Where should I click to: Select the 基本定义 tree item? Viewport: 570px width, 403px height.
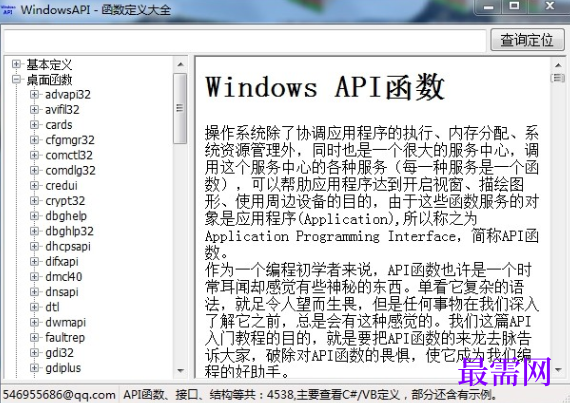click(49, 65)
